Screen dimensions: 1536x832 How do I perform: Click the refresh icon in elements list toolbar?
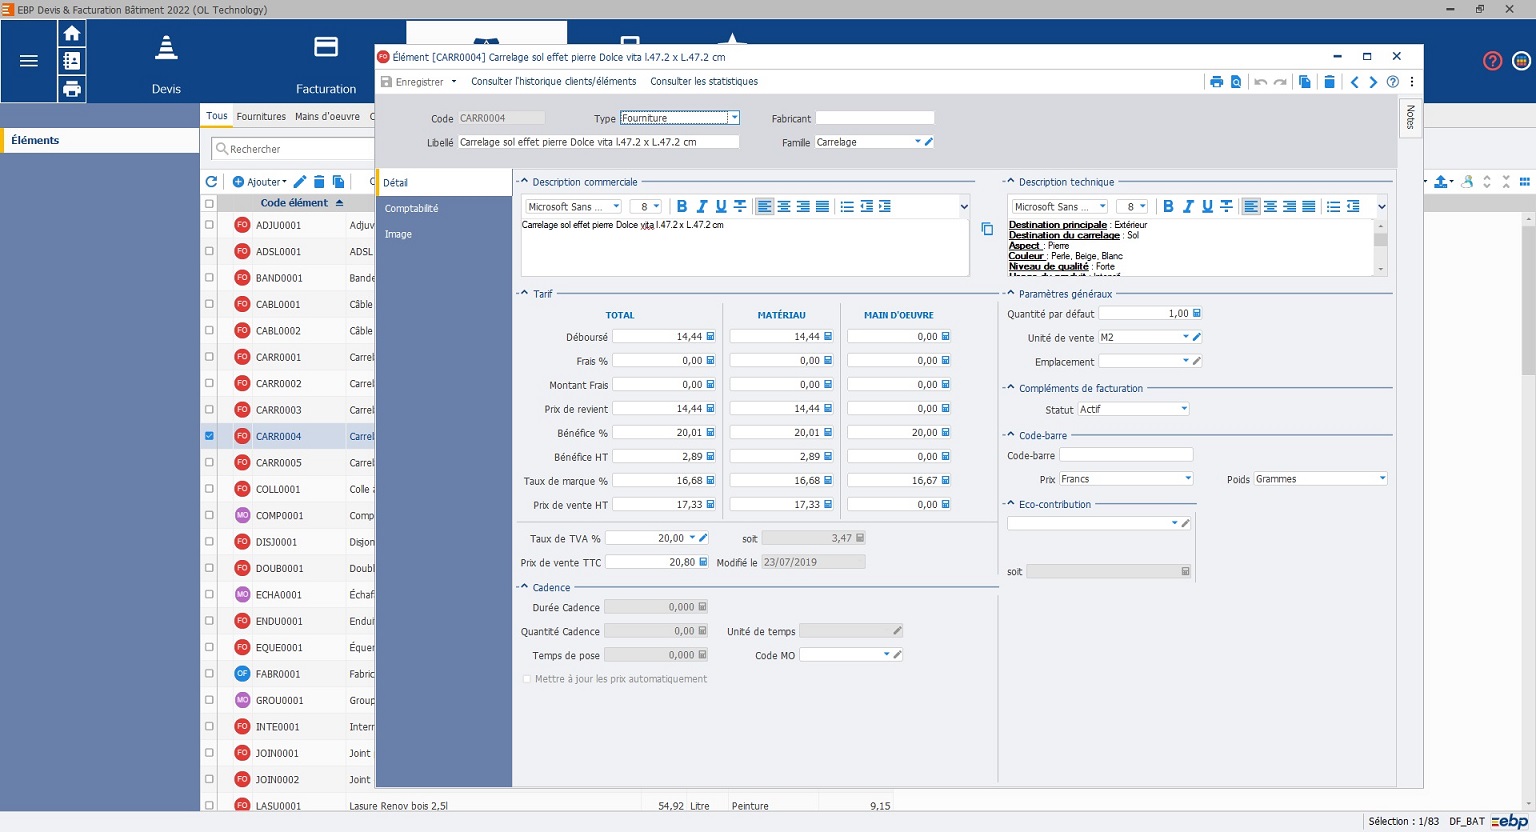pos(211,182)
